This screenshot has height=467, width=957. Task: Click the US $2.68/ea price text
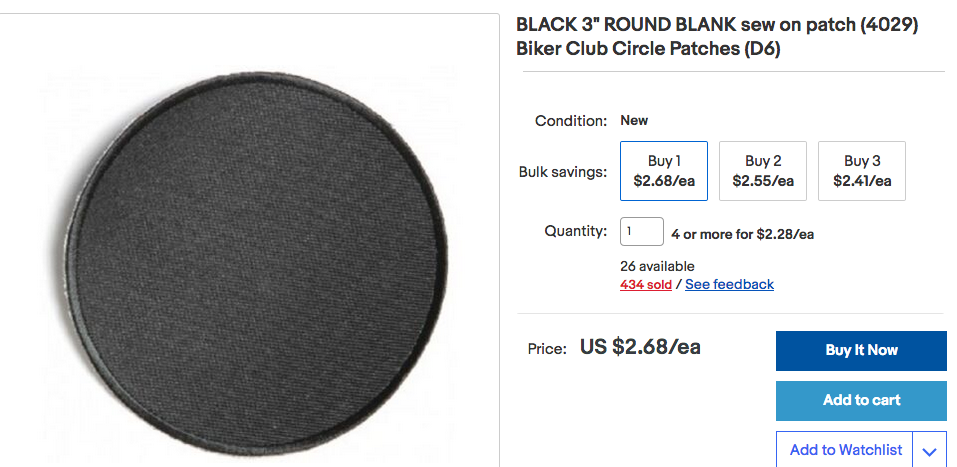(640, 348)
